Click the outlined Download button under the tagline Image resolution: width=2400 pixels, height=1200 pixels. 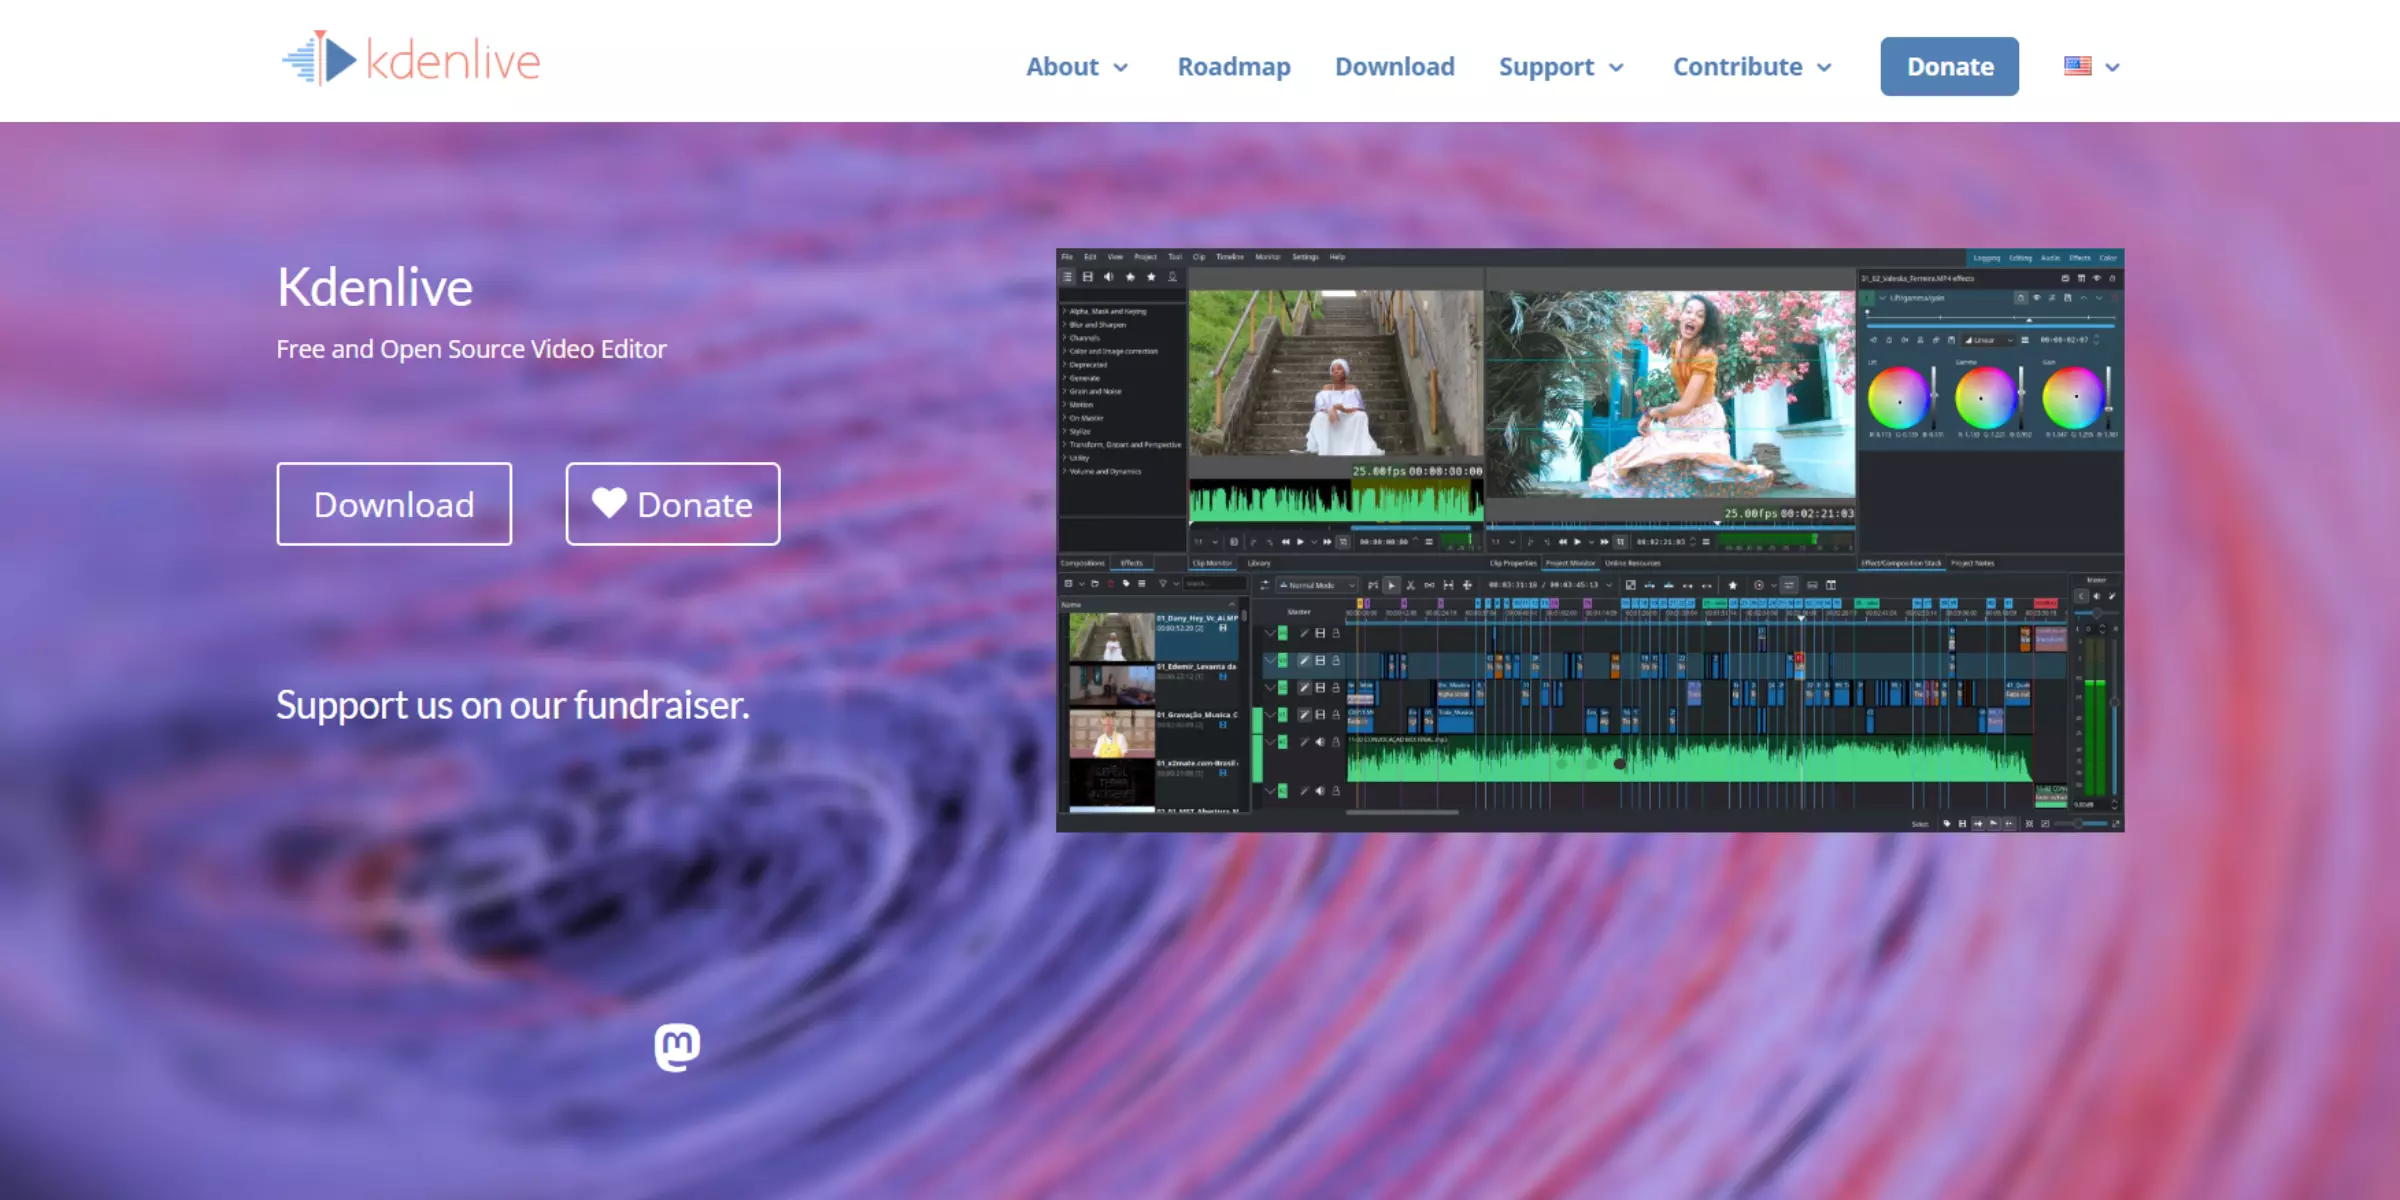394,504
